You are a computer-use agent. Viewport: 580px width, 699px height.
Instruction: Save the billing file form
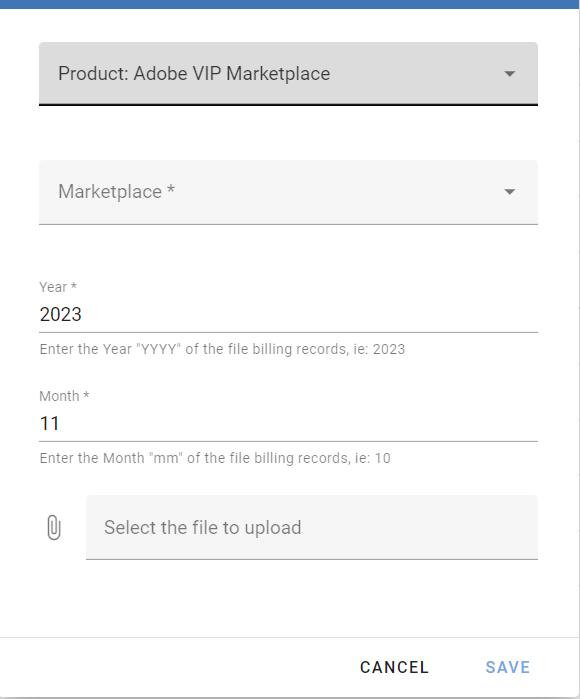507,667
